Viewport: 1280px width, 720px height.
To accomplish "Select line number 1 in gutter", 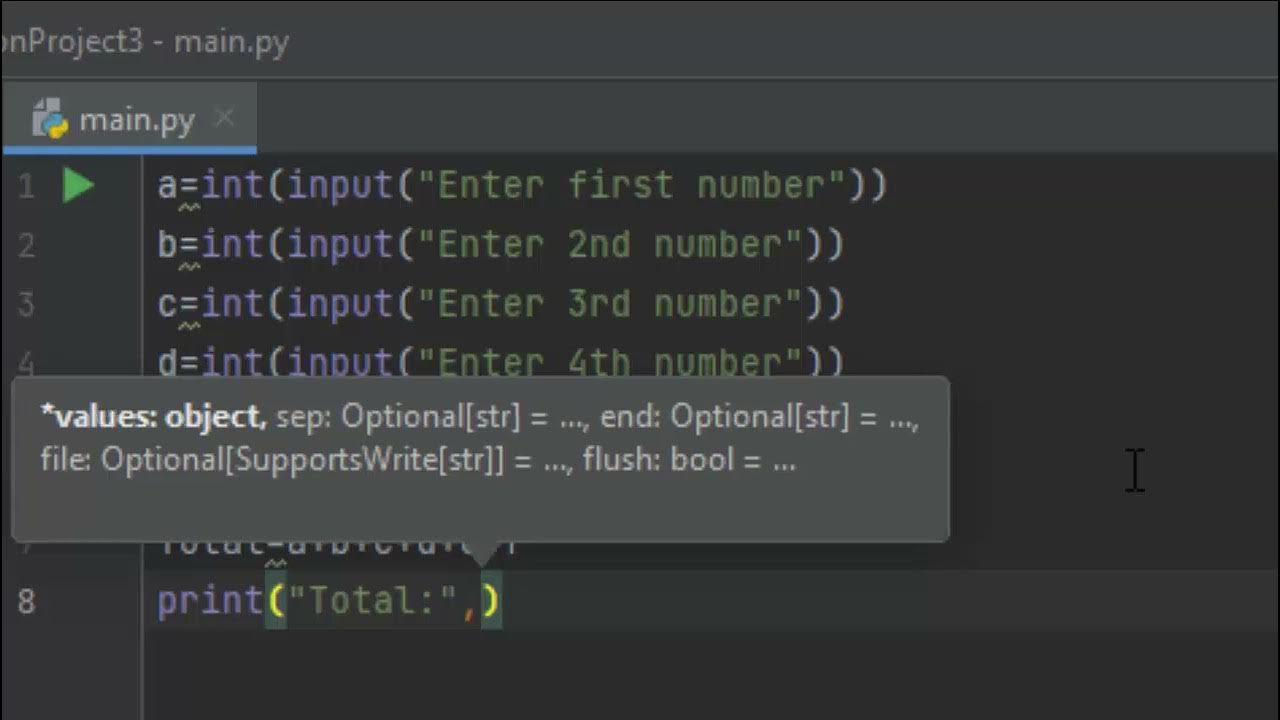I will pos(26,186).
